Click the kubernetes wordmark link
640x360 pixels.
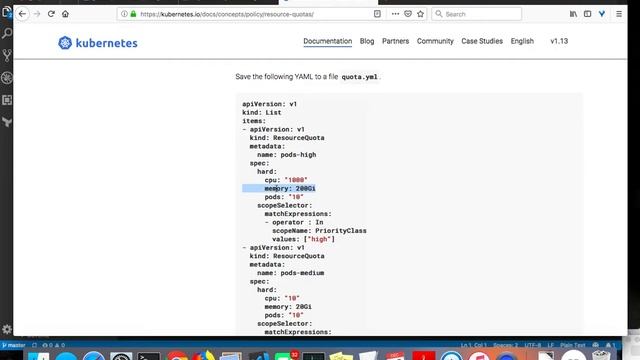pyautogui.click(x=107, y=43)
